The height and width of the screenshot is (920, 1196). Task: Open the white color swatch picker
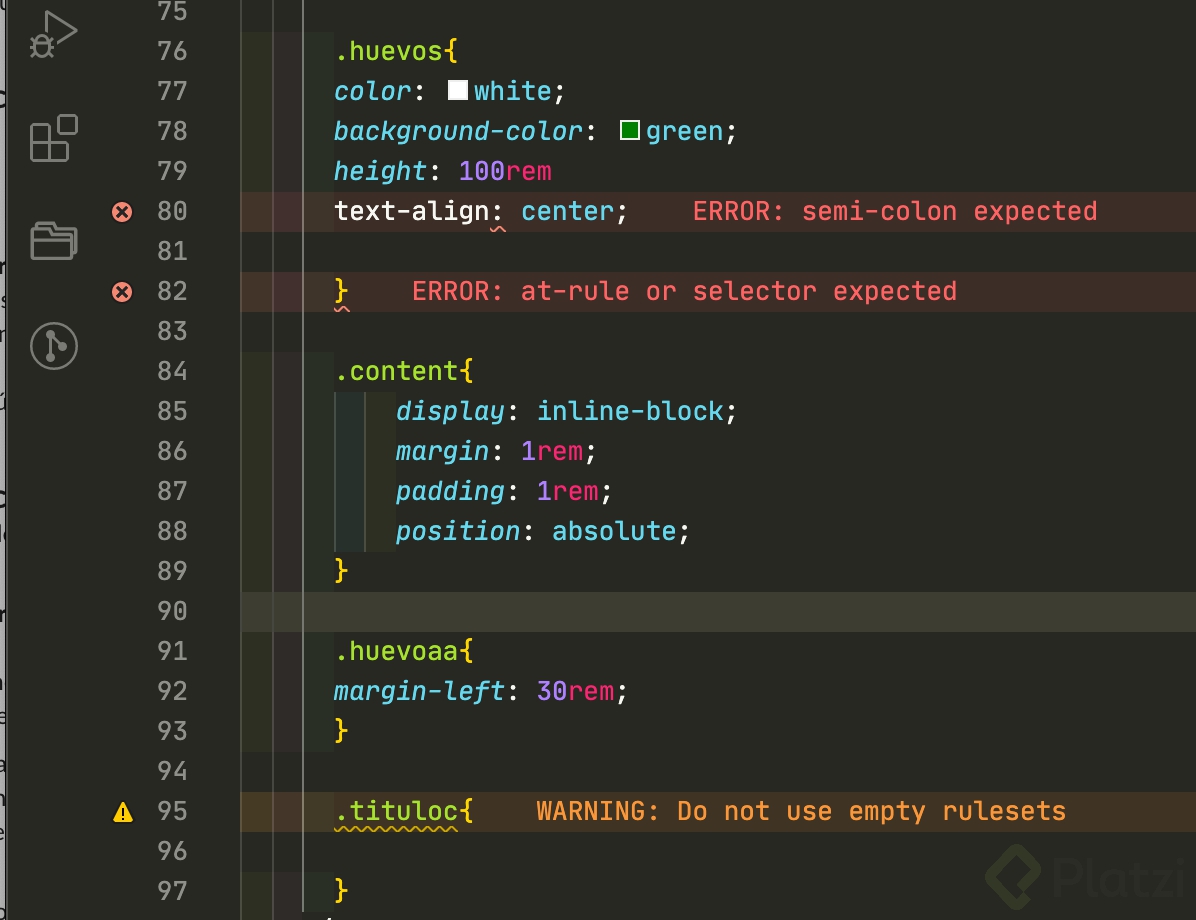pyautogui.click(x=458, y=90)
